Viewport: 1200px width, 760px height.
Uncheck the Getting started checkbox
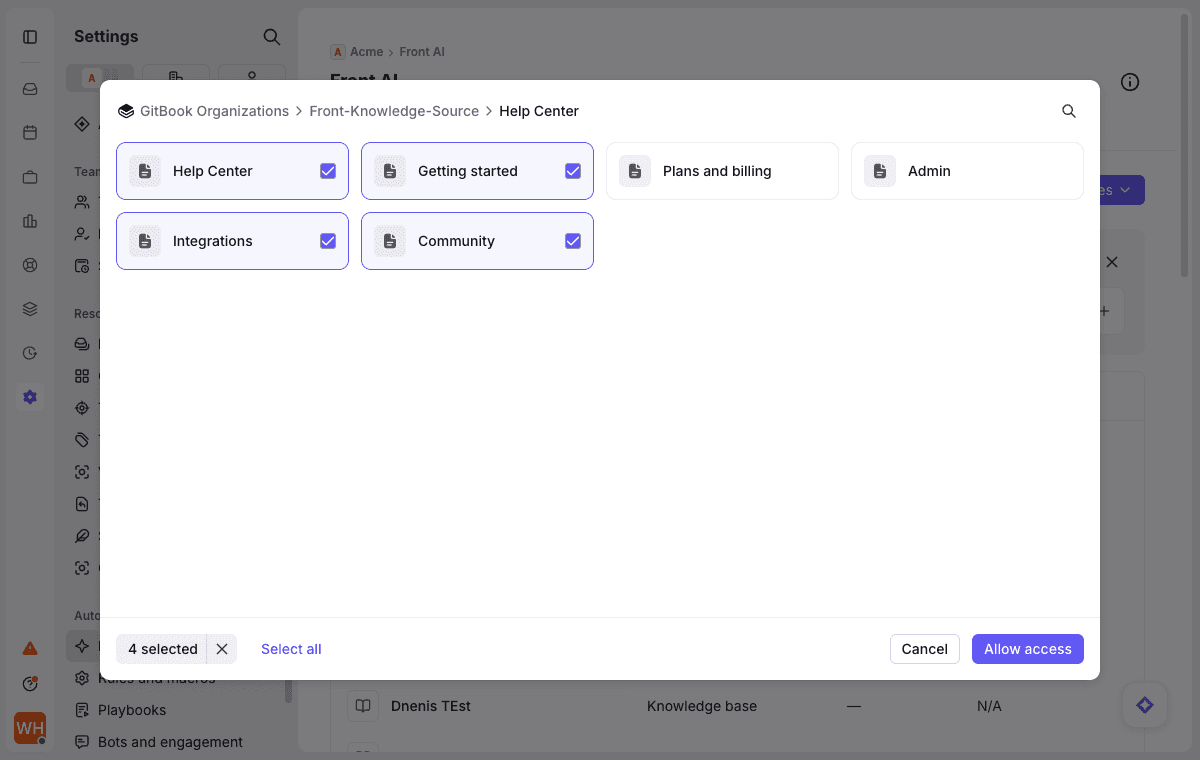pyautogui.click(x=573, y=171)
